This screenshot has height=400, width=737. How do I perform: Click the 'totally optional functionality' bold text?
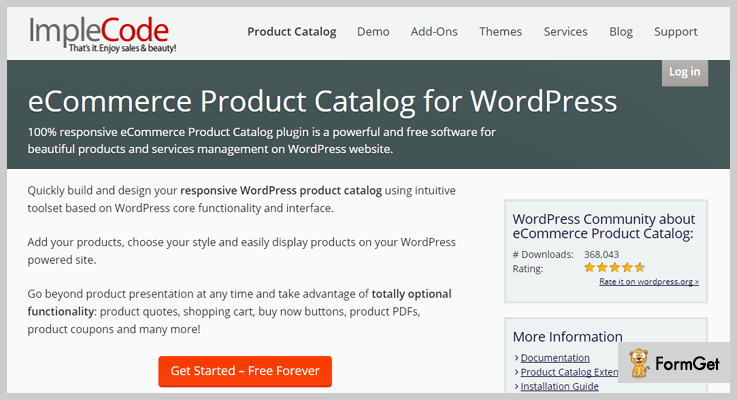pyautogui.click(x=239, y=302)
